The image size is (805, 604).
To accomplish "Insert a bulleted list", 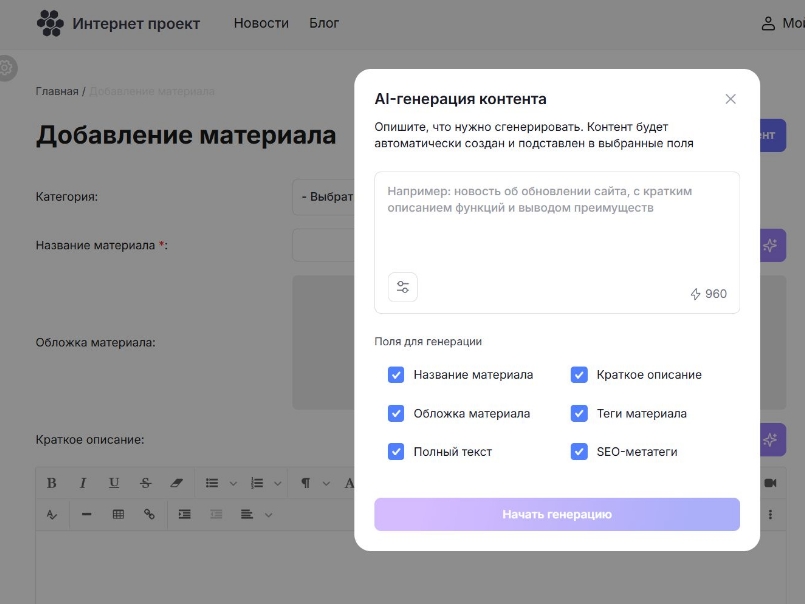I will pyautogui.click(x=212, y=483).
